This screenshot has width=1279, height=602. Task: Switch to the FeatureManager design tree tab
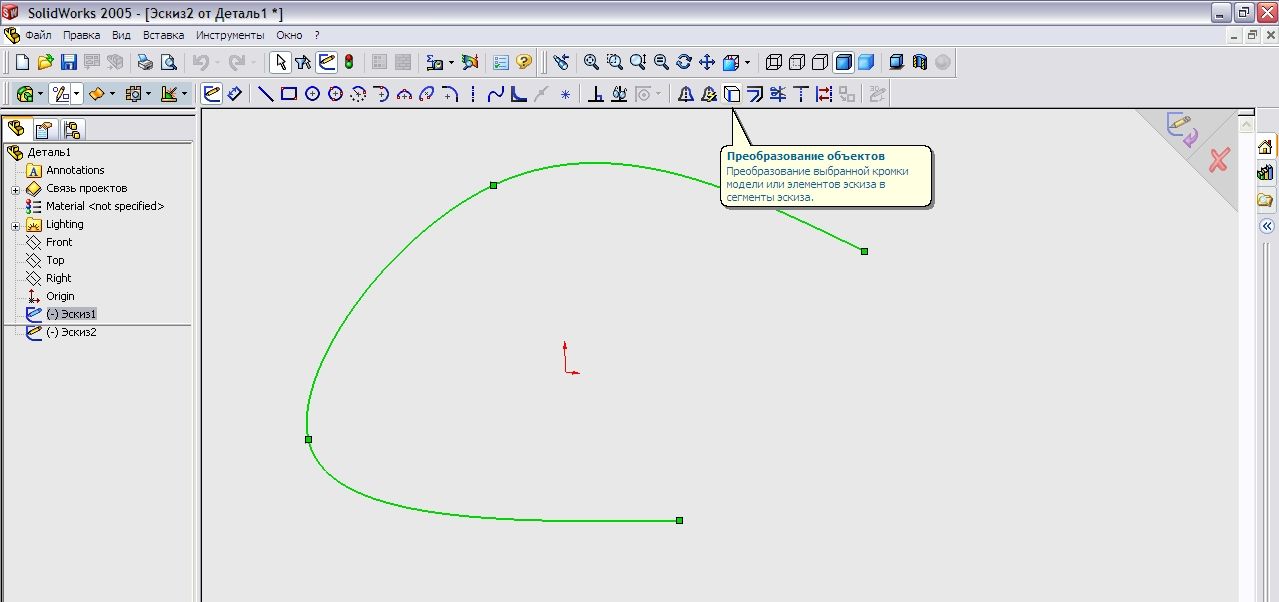(16, 129)
